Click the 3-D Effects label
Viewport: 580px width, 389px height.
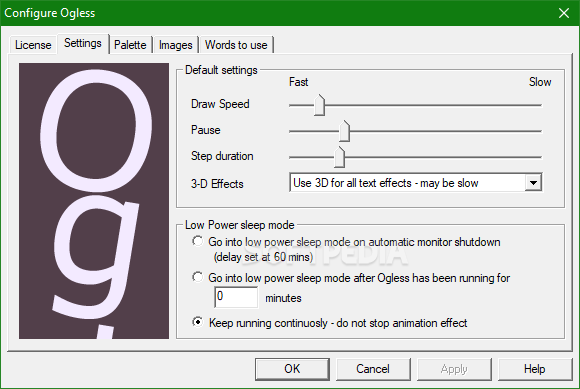217,184
